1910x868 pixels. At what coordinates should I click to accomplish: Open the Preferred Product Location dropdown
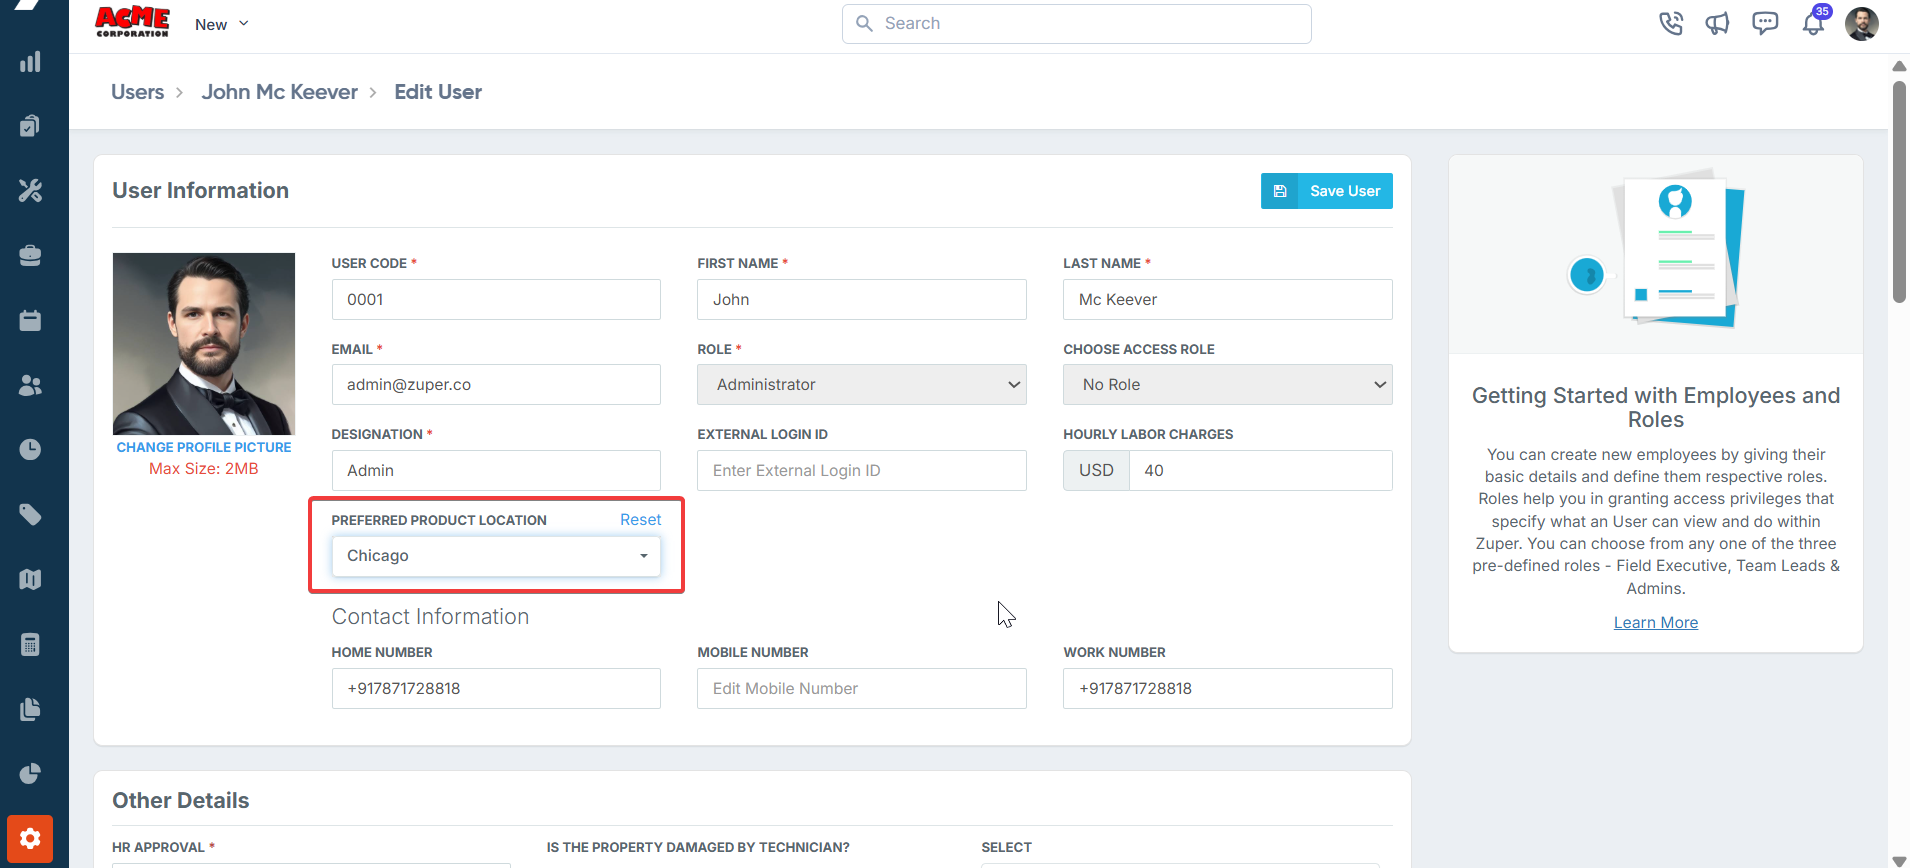[496, 556]
